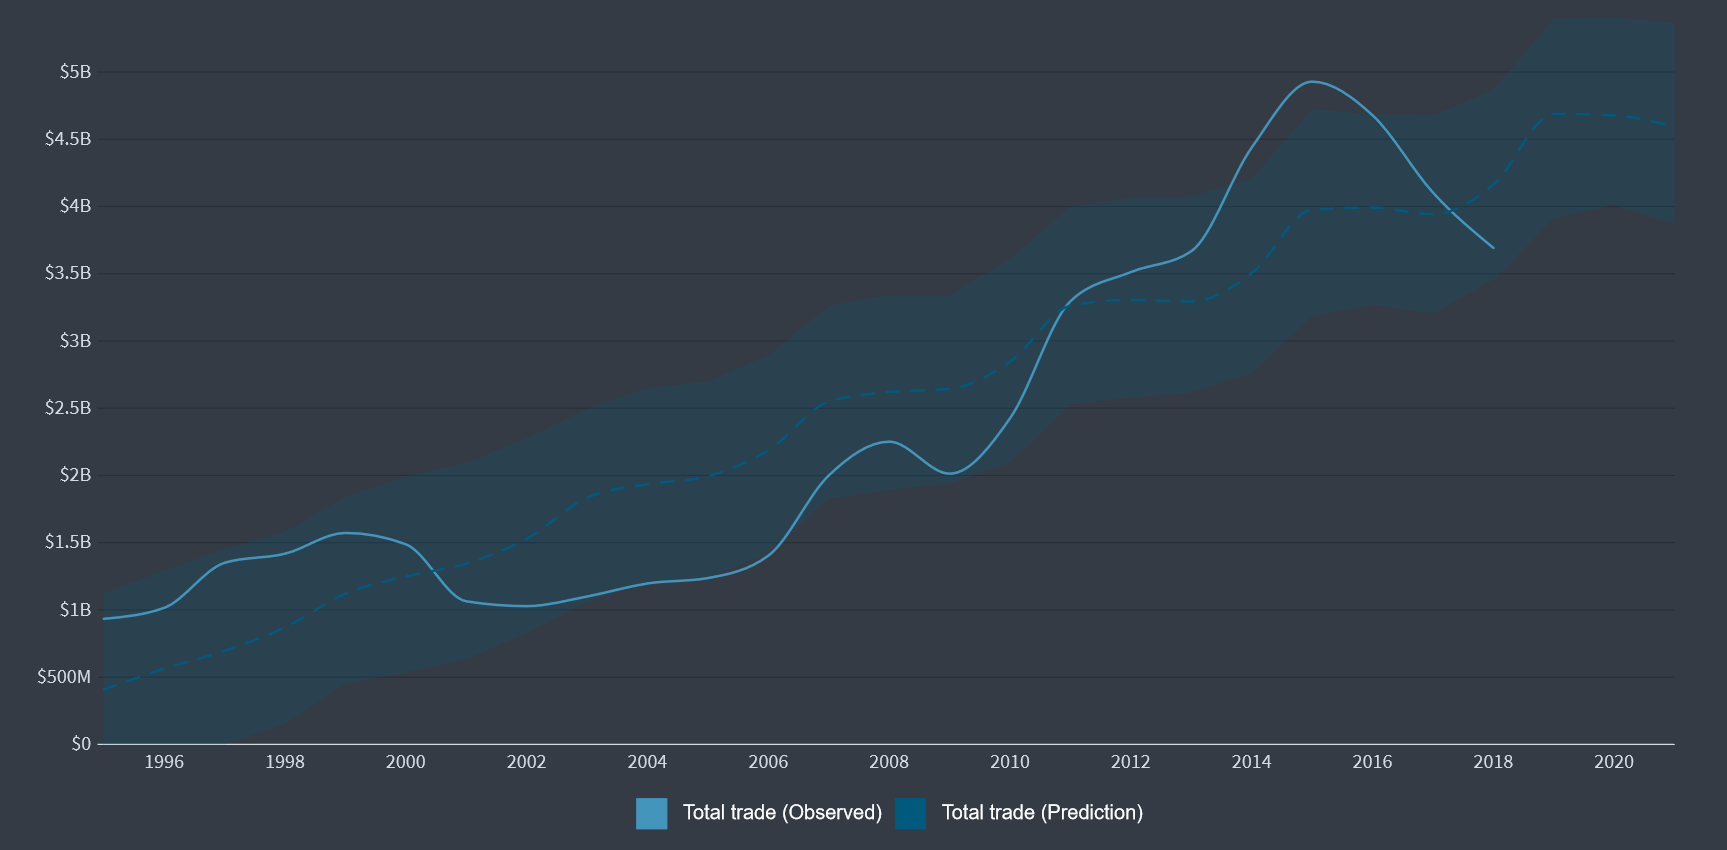Click the 2004 x-axis label
This screenshot has width=1727, height=850.
(x=647, y=762)
